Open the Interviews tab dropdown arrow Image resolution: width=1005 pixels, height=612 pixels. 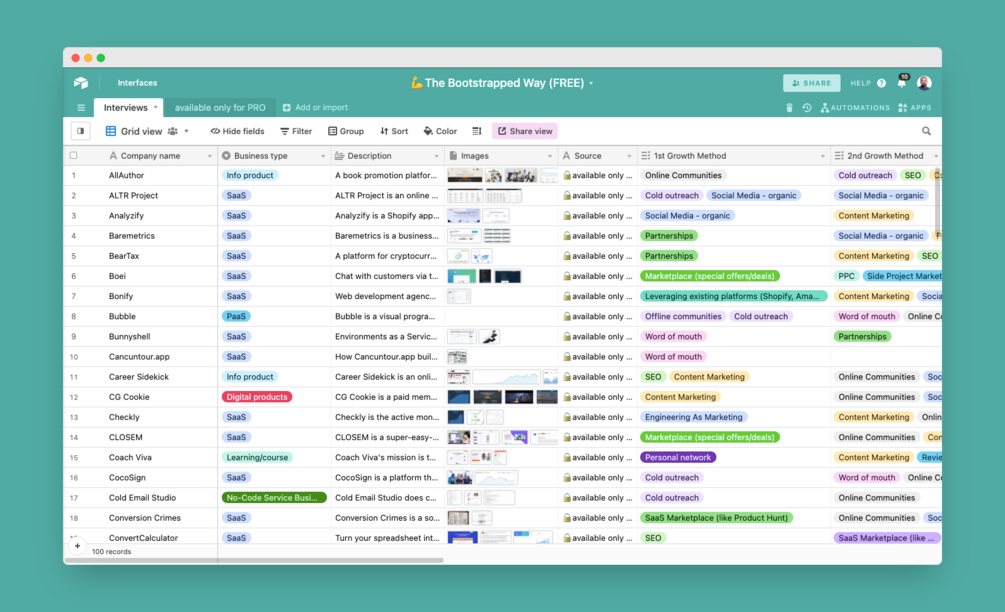click(155, 107)
